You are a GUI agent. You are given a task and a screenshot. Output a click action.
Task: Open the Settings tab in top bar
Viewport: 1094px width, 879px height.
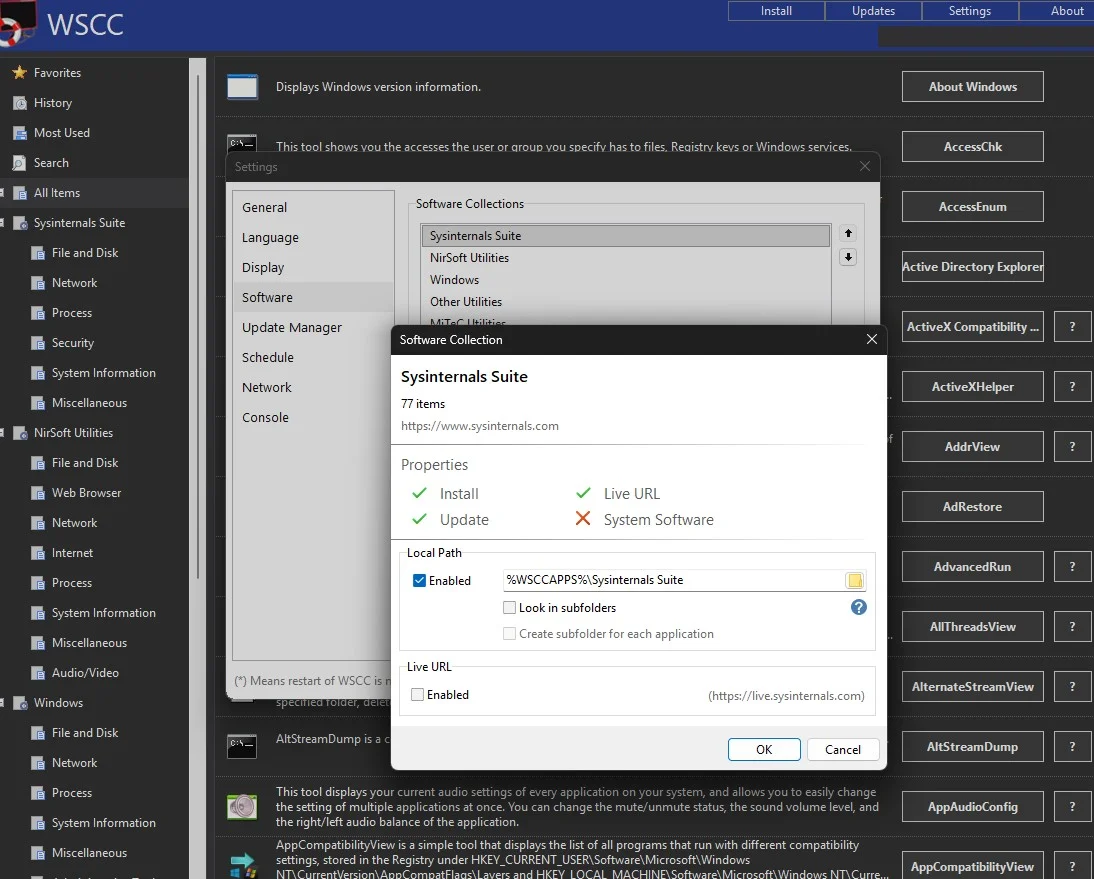pyautogui.click(x=970, y=10)
